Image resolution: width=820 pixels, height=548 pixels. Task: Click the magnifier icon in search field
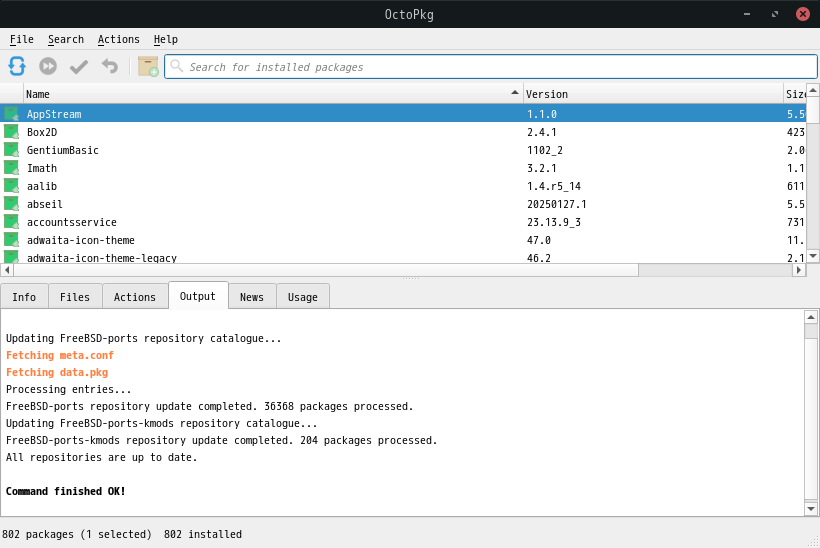(x=177, y=67)
